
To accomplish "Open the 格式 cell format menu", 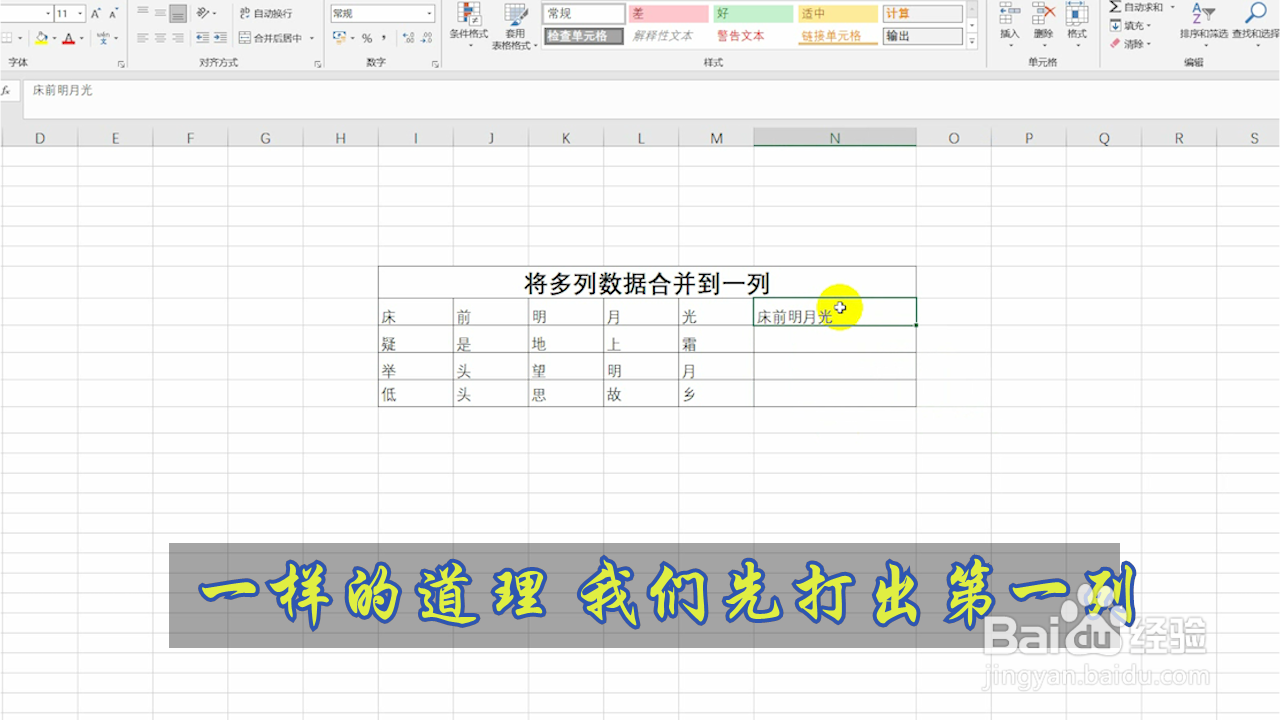I will tap(1077, 24).
